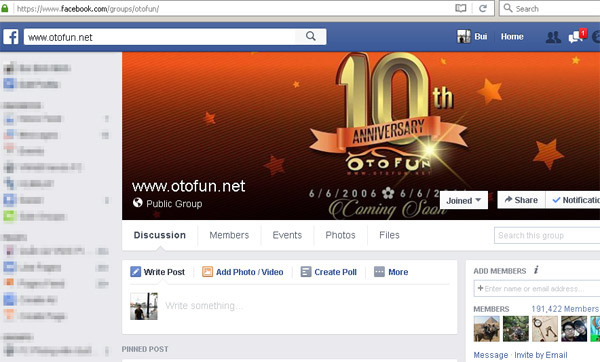
Task: Click the fourth member thumbnail photo
Action: pyautogui.click(x=574, y=329)
